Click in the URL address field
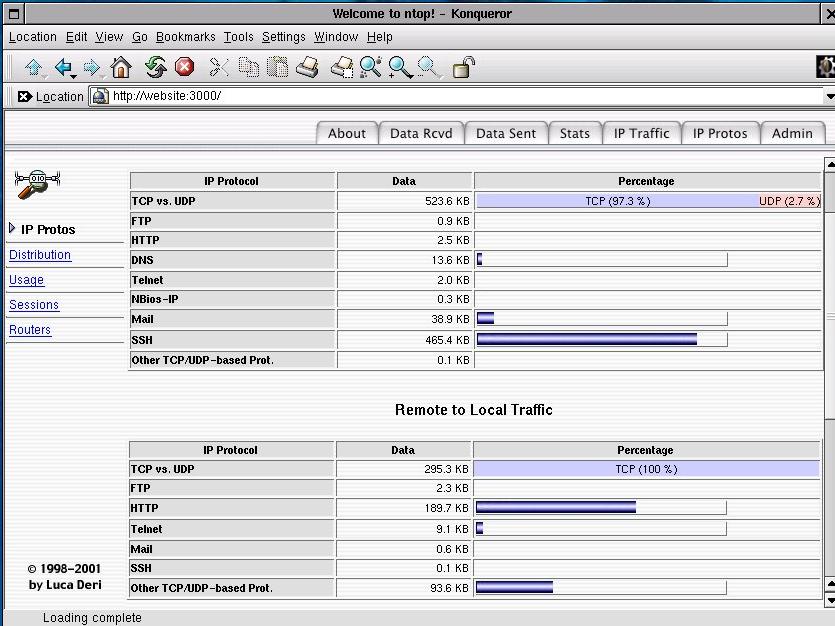 [460, 97]
